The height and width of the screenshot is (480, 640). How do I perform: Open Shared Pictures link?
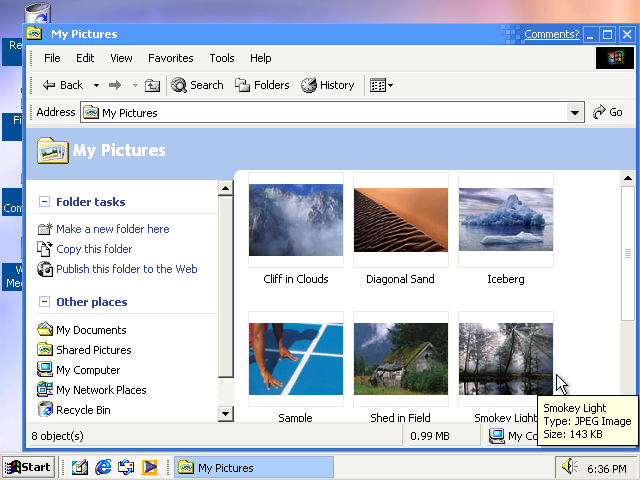click(94, 350)
